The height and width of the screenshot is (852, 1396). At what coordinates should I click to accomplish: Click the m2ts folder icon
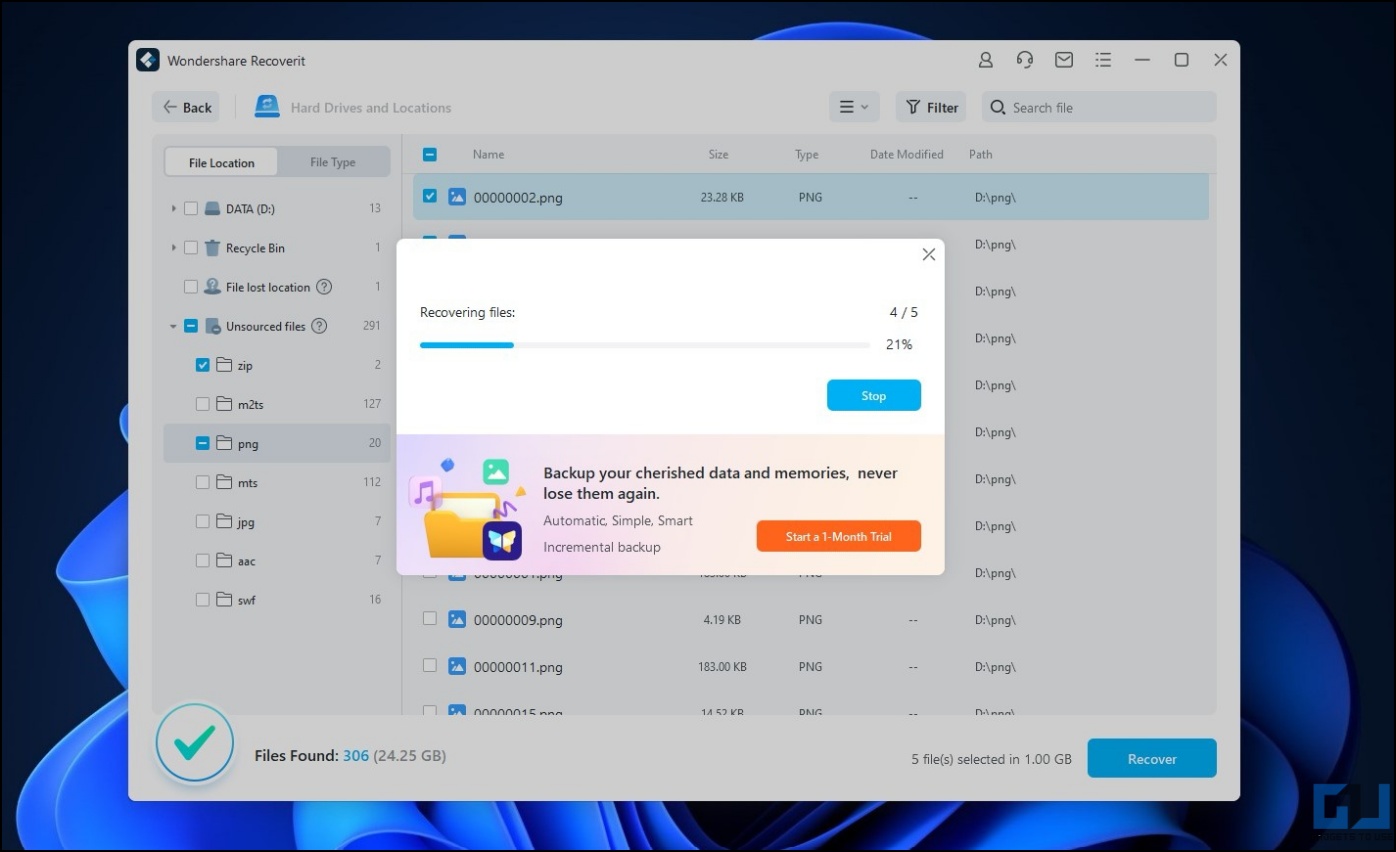224,404
